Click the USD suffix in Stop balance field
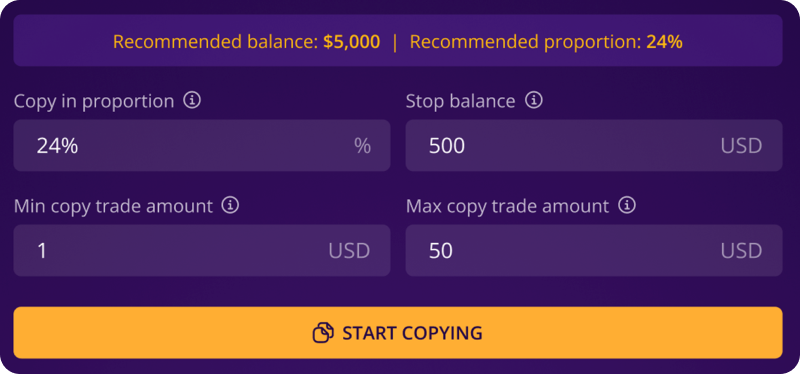Screen dimensions: 800x374 click(741, 146)
